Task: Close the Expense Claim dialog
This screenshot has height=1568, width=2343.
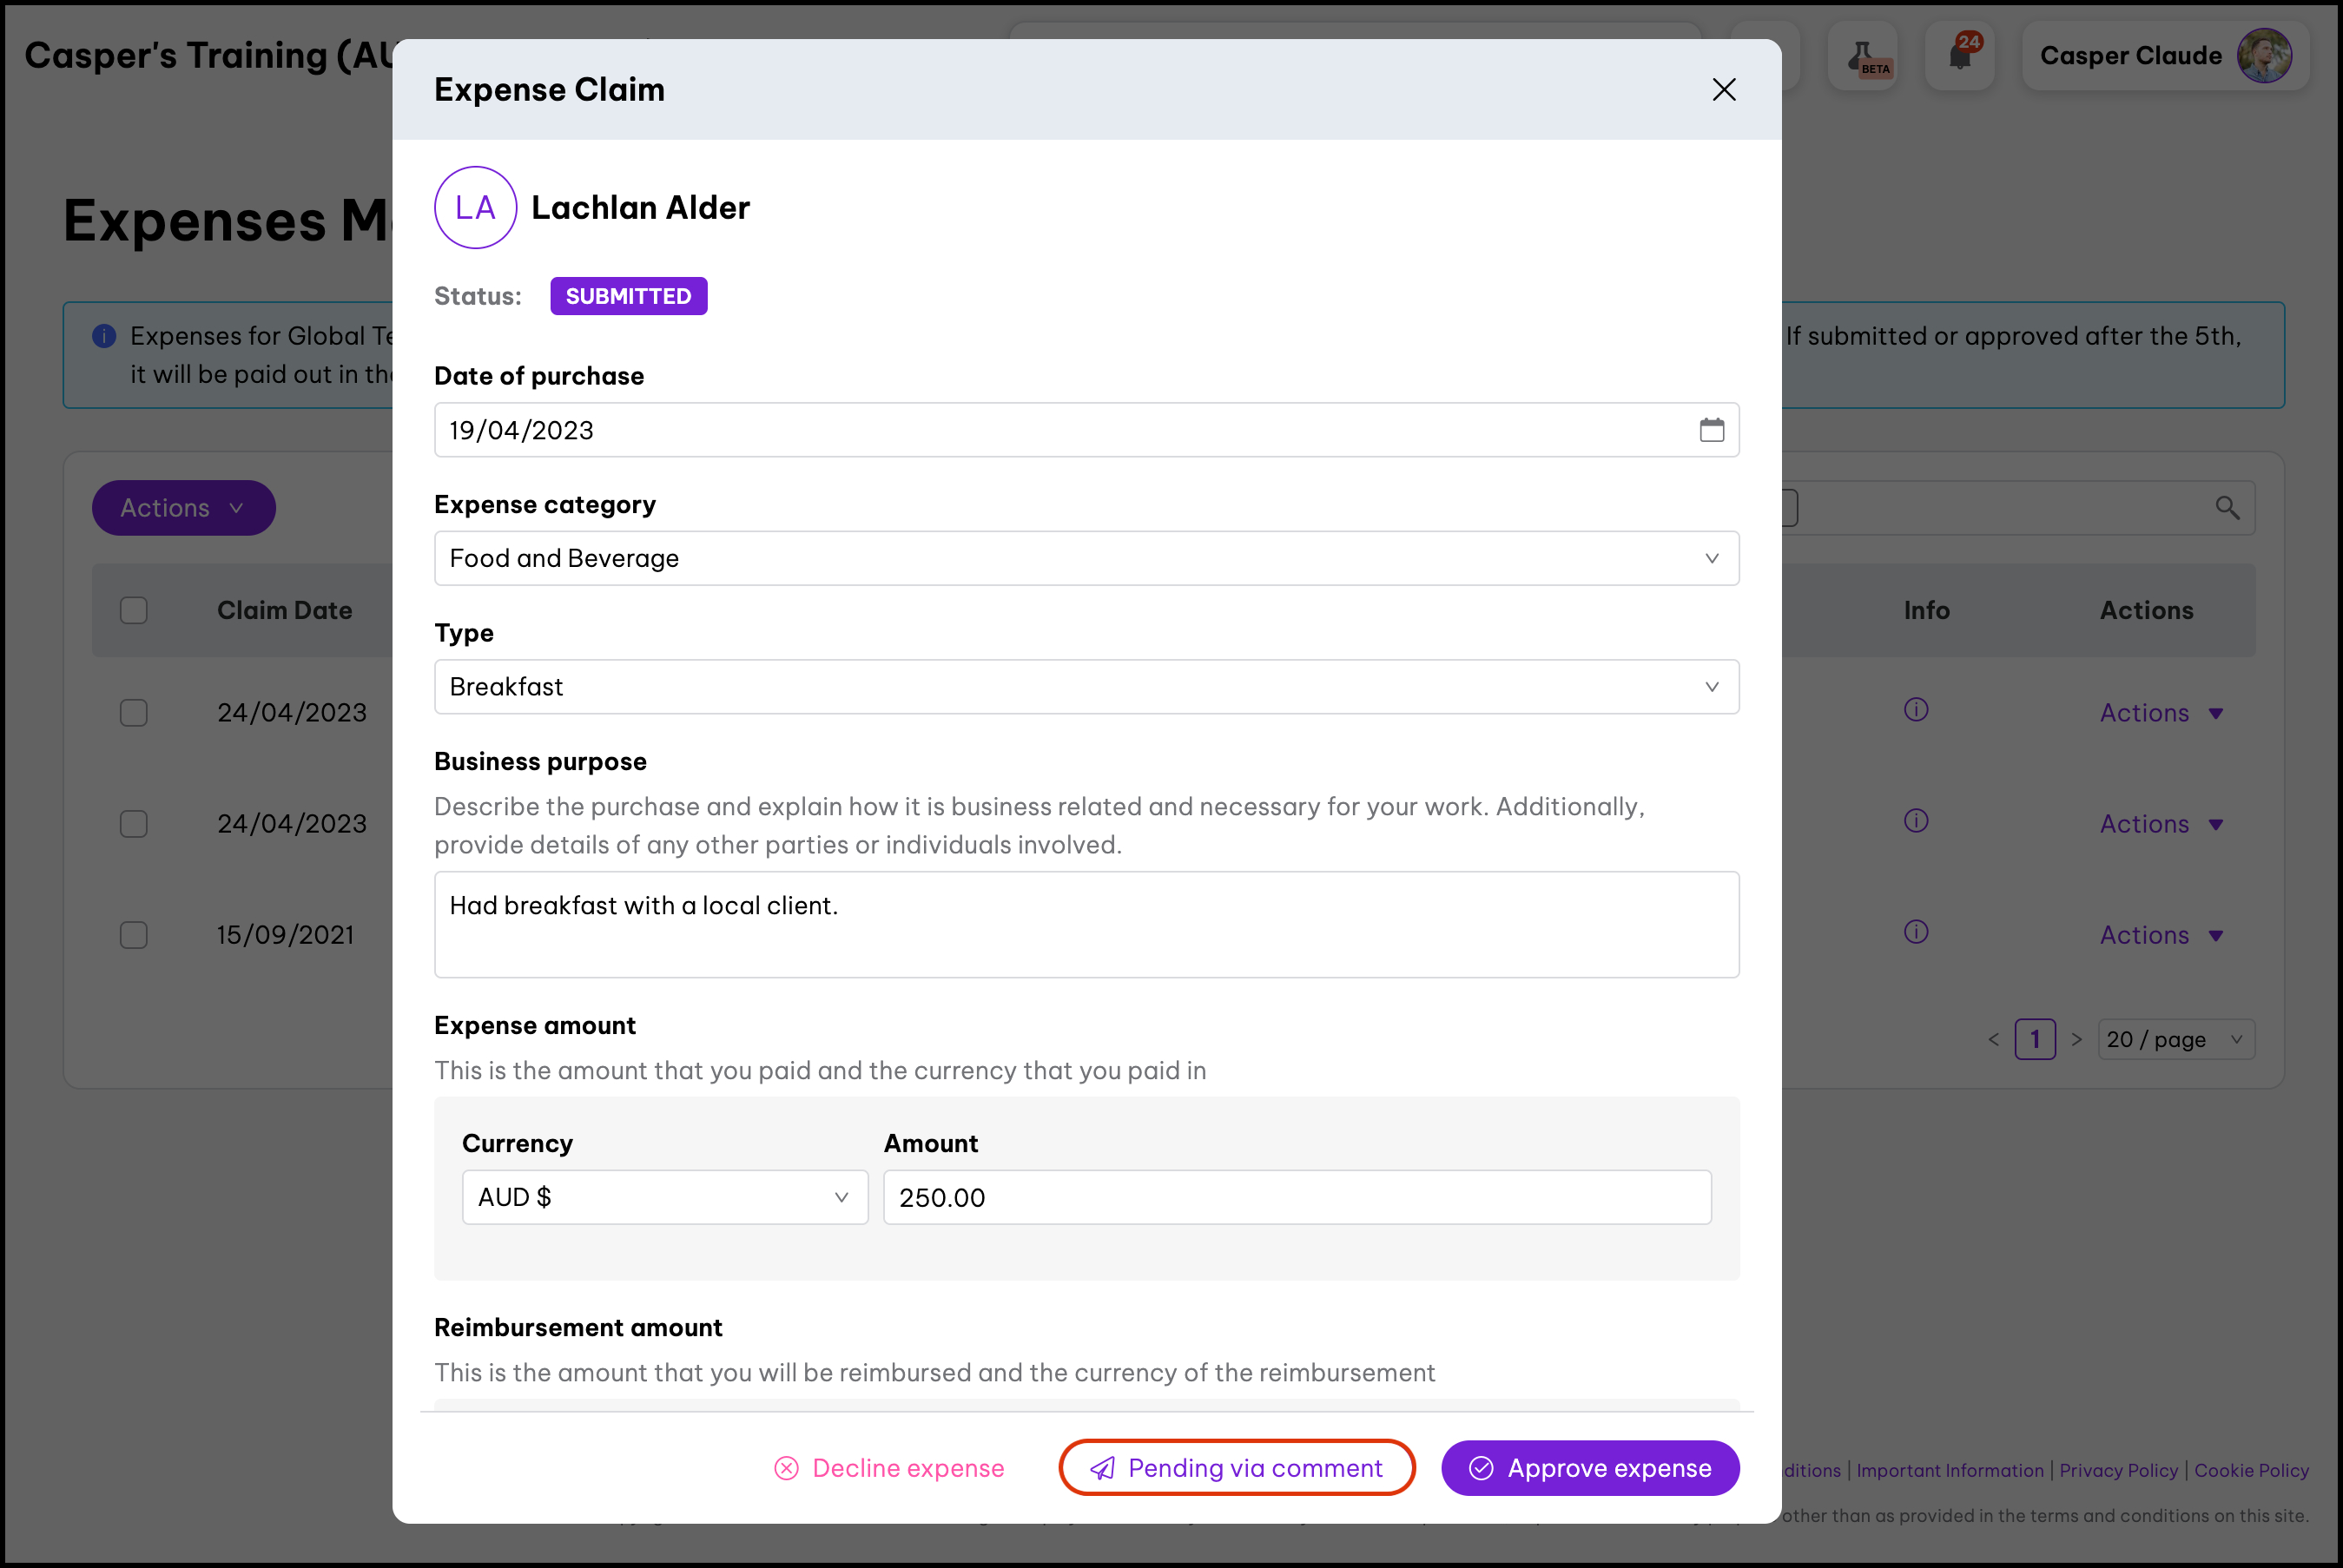Action: (x=1723, y=90)
